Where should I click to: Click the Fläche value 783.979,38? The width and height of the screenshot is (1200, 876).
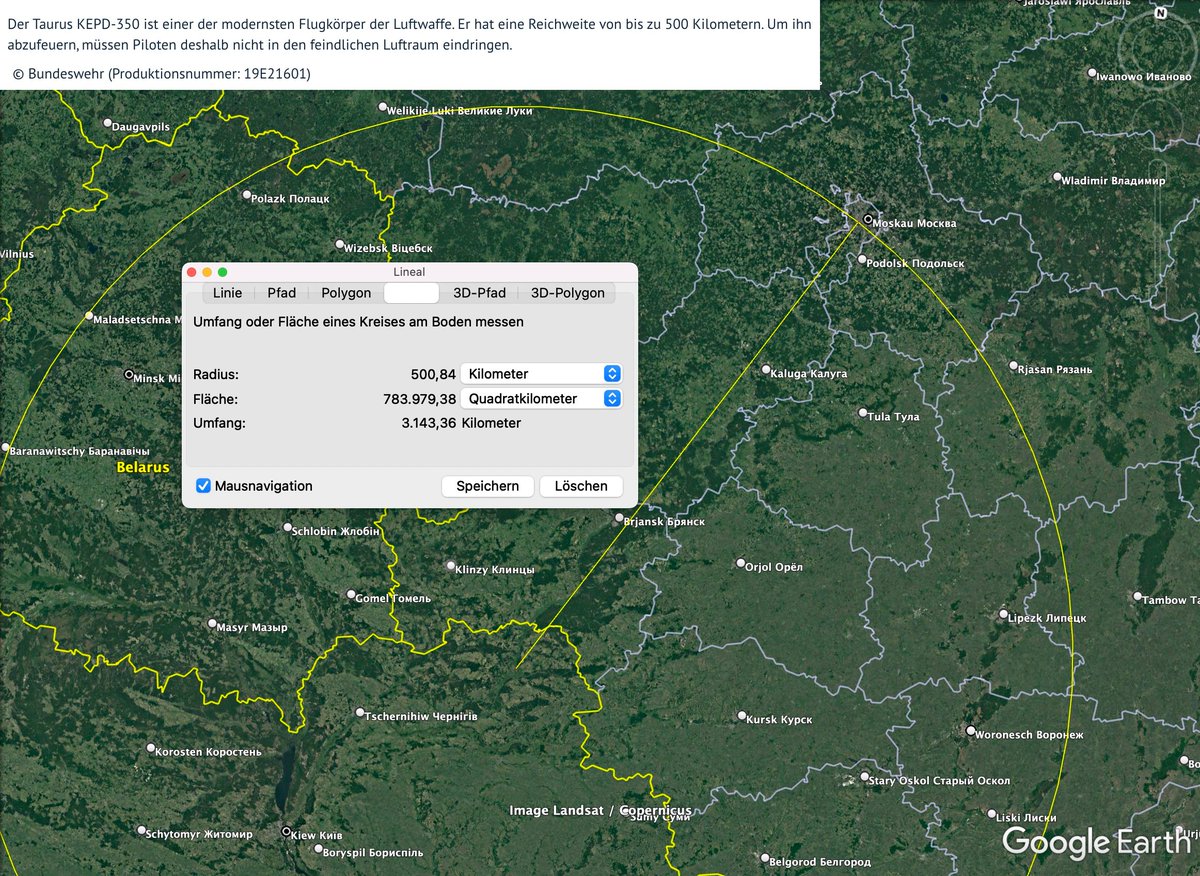[x=420, y=398]
